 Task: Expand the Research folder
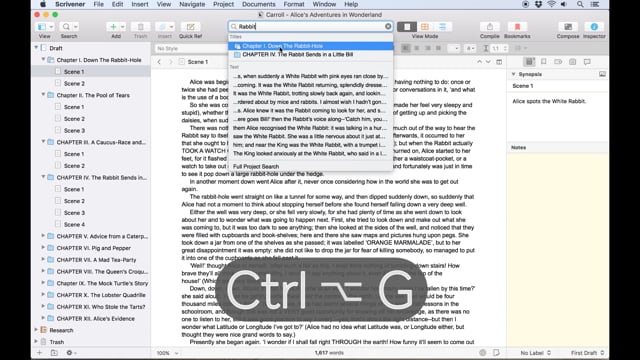point(36,330)
